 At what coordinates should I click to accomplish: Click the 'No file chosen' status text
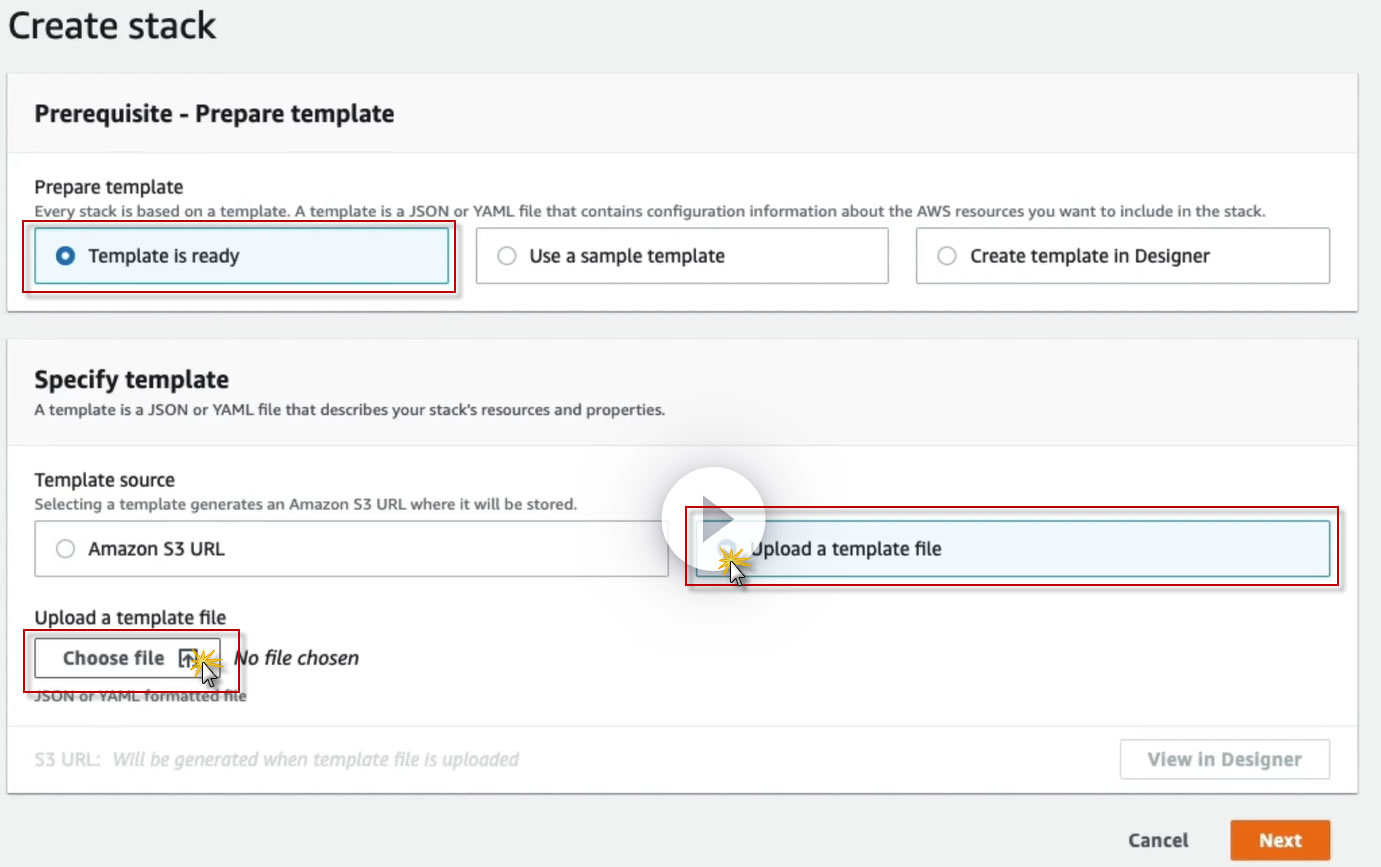point(296,658)
